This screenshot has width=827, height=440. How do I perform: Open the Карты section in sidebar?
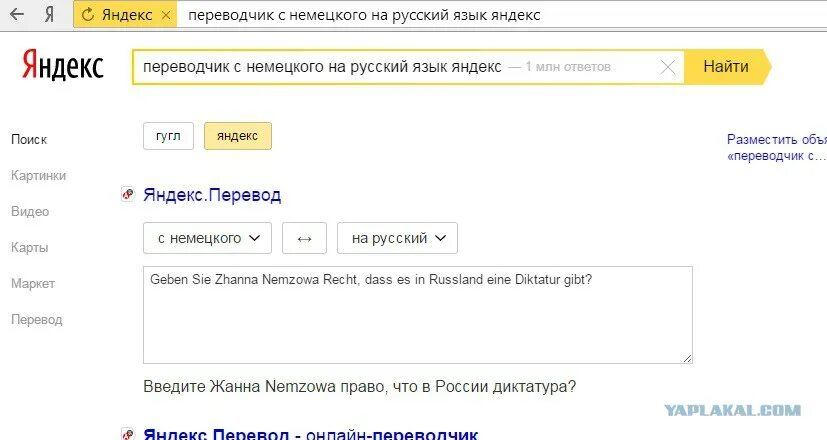(x=30, y=247)
